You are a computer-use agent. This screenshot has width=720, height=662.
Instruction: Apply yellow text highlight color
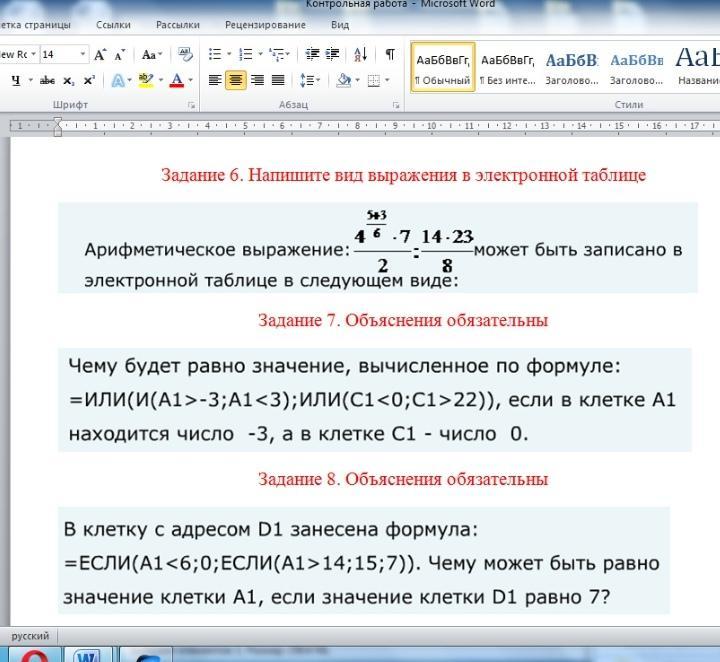click(x=146, y=80)
